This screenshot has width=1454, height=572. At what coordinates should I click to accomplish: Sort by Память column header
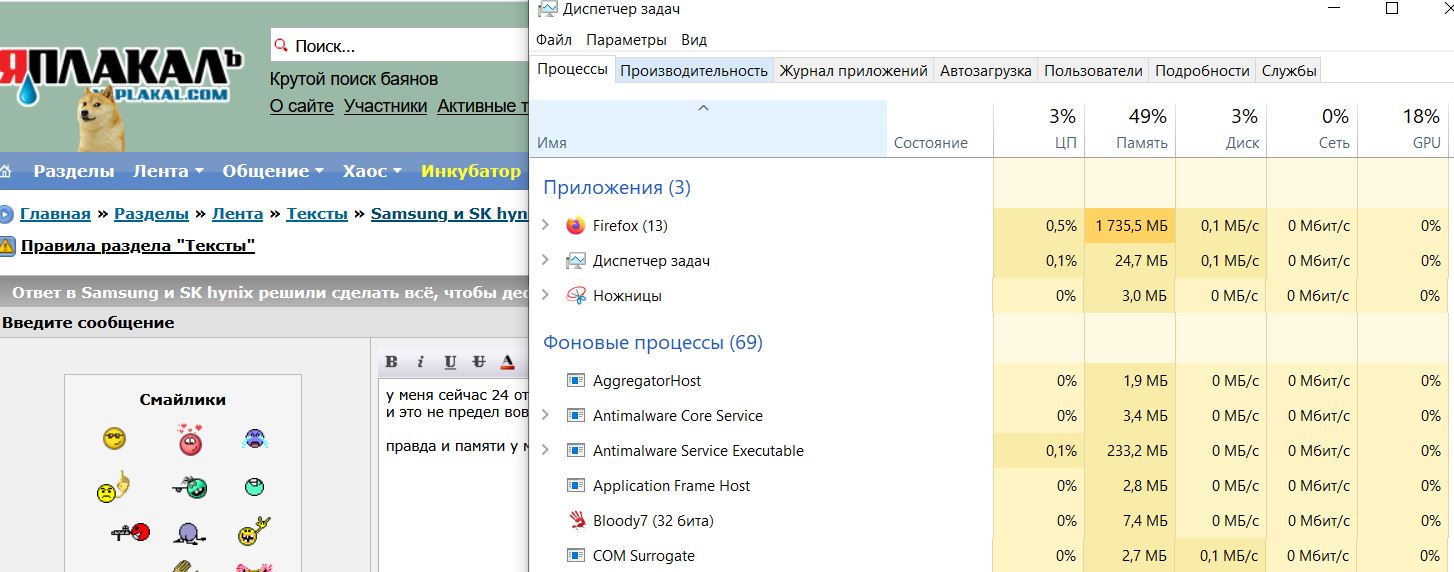[1130, 128]
